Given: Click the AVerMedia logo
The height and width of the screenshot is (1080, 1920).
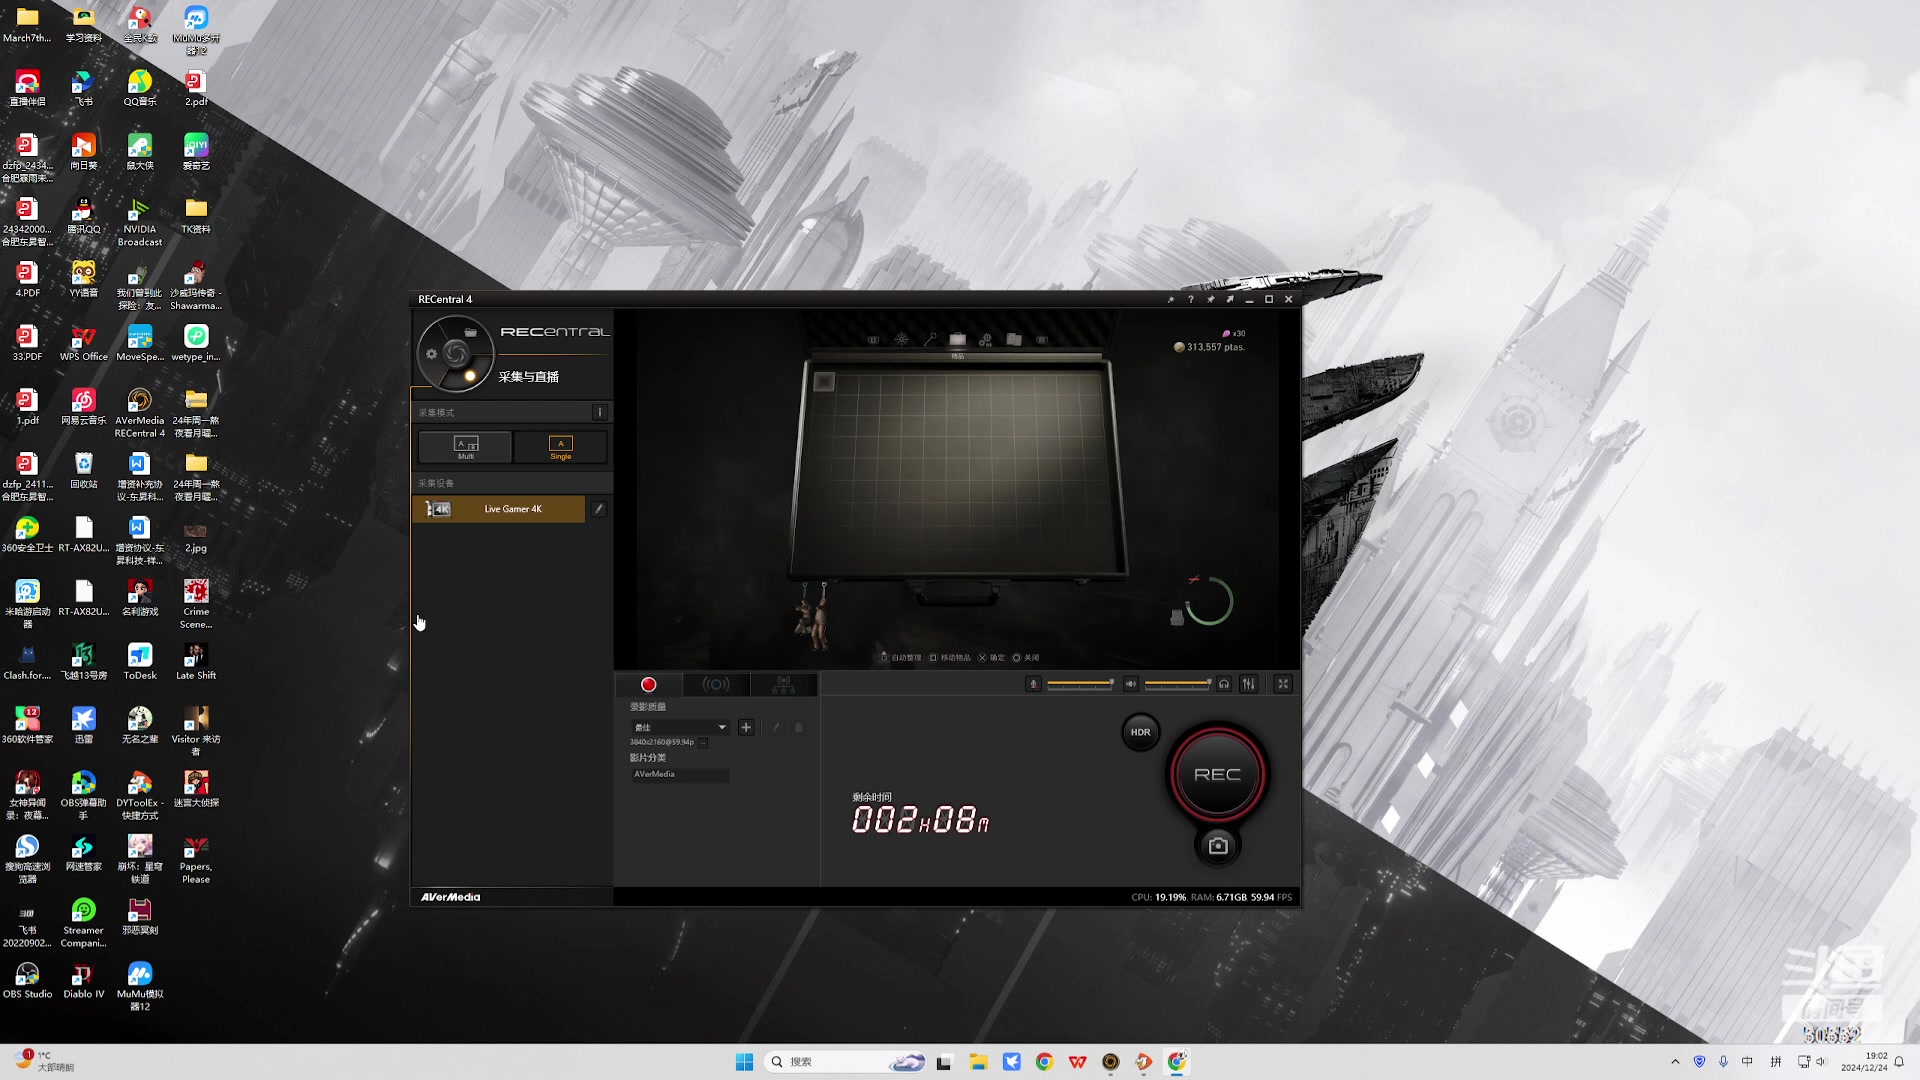Looking at the screenshot, I should (x=450, y=897).
